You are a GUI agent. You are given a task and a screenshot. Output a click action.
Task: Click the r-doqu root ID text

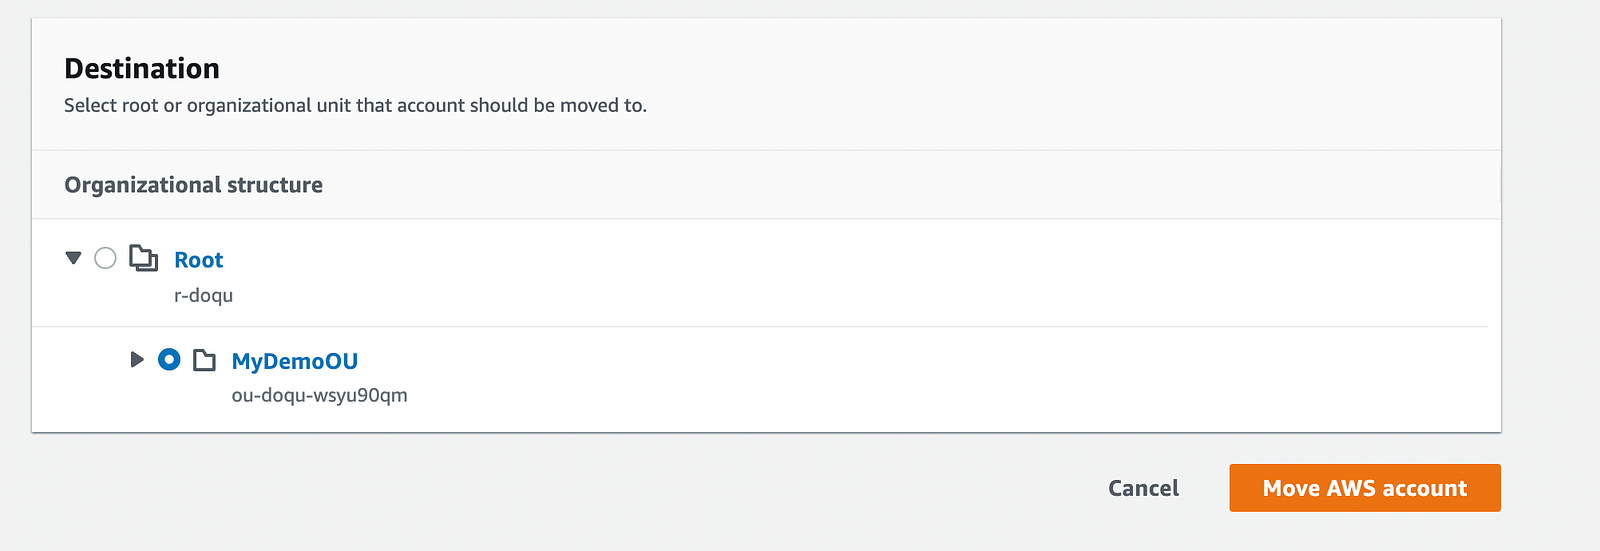(203, 296)
